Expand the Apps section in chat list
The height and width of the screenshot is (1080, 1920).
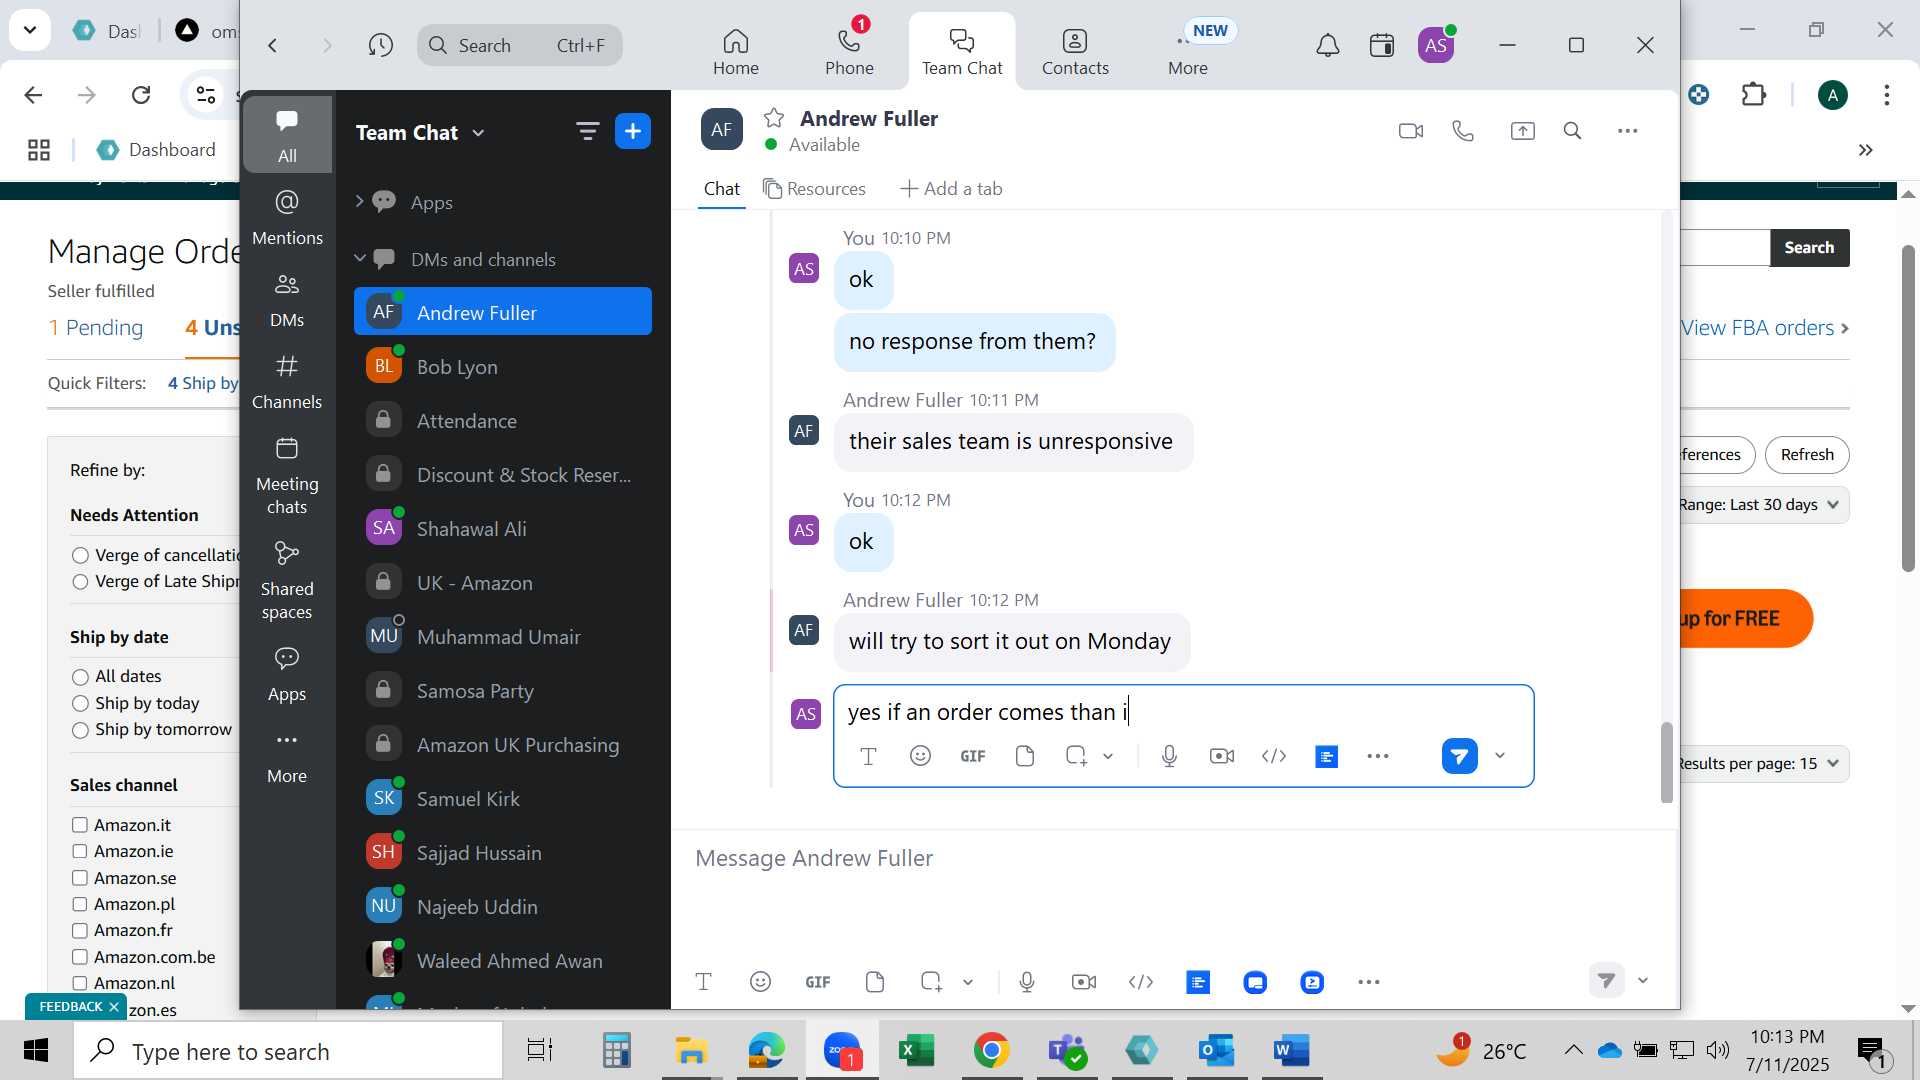(359, 202)
